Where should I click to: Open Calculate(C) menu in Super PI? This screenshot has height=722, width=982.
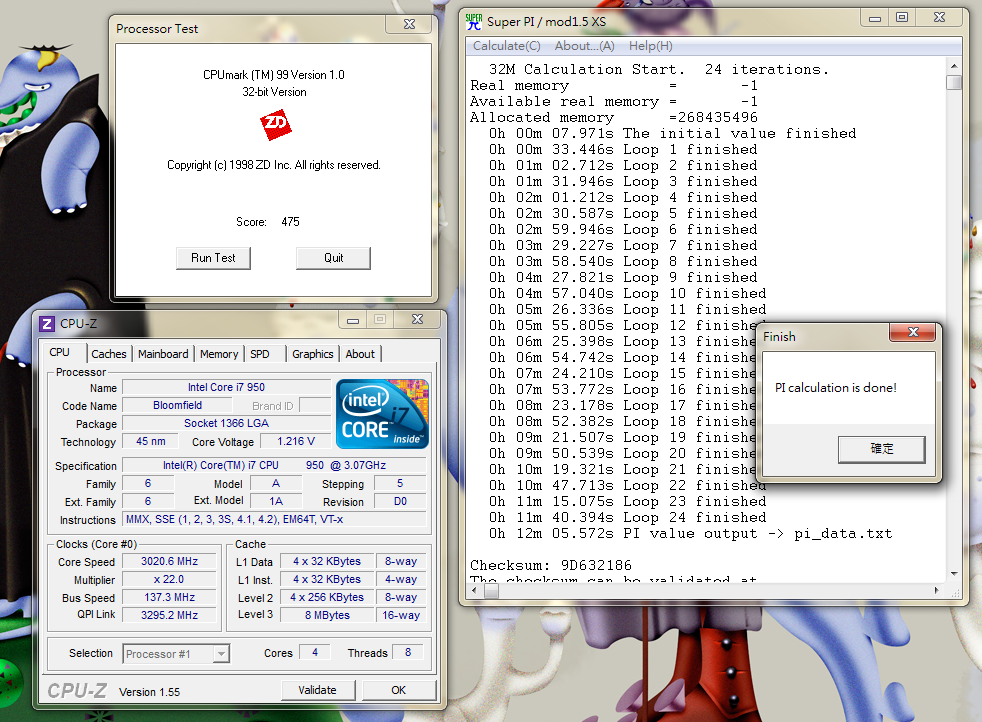(x=507, y=46)
